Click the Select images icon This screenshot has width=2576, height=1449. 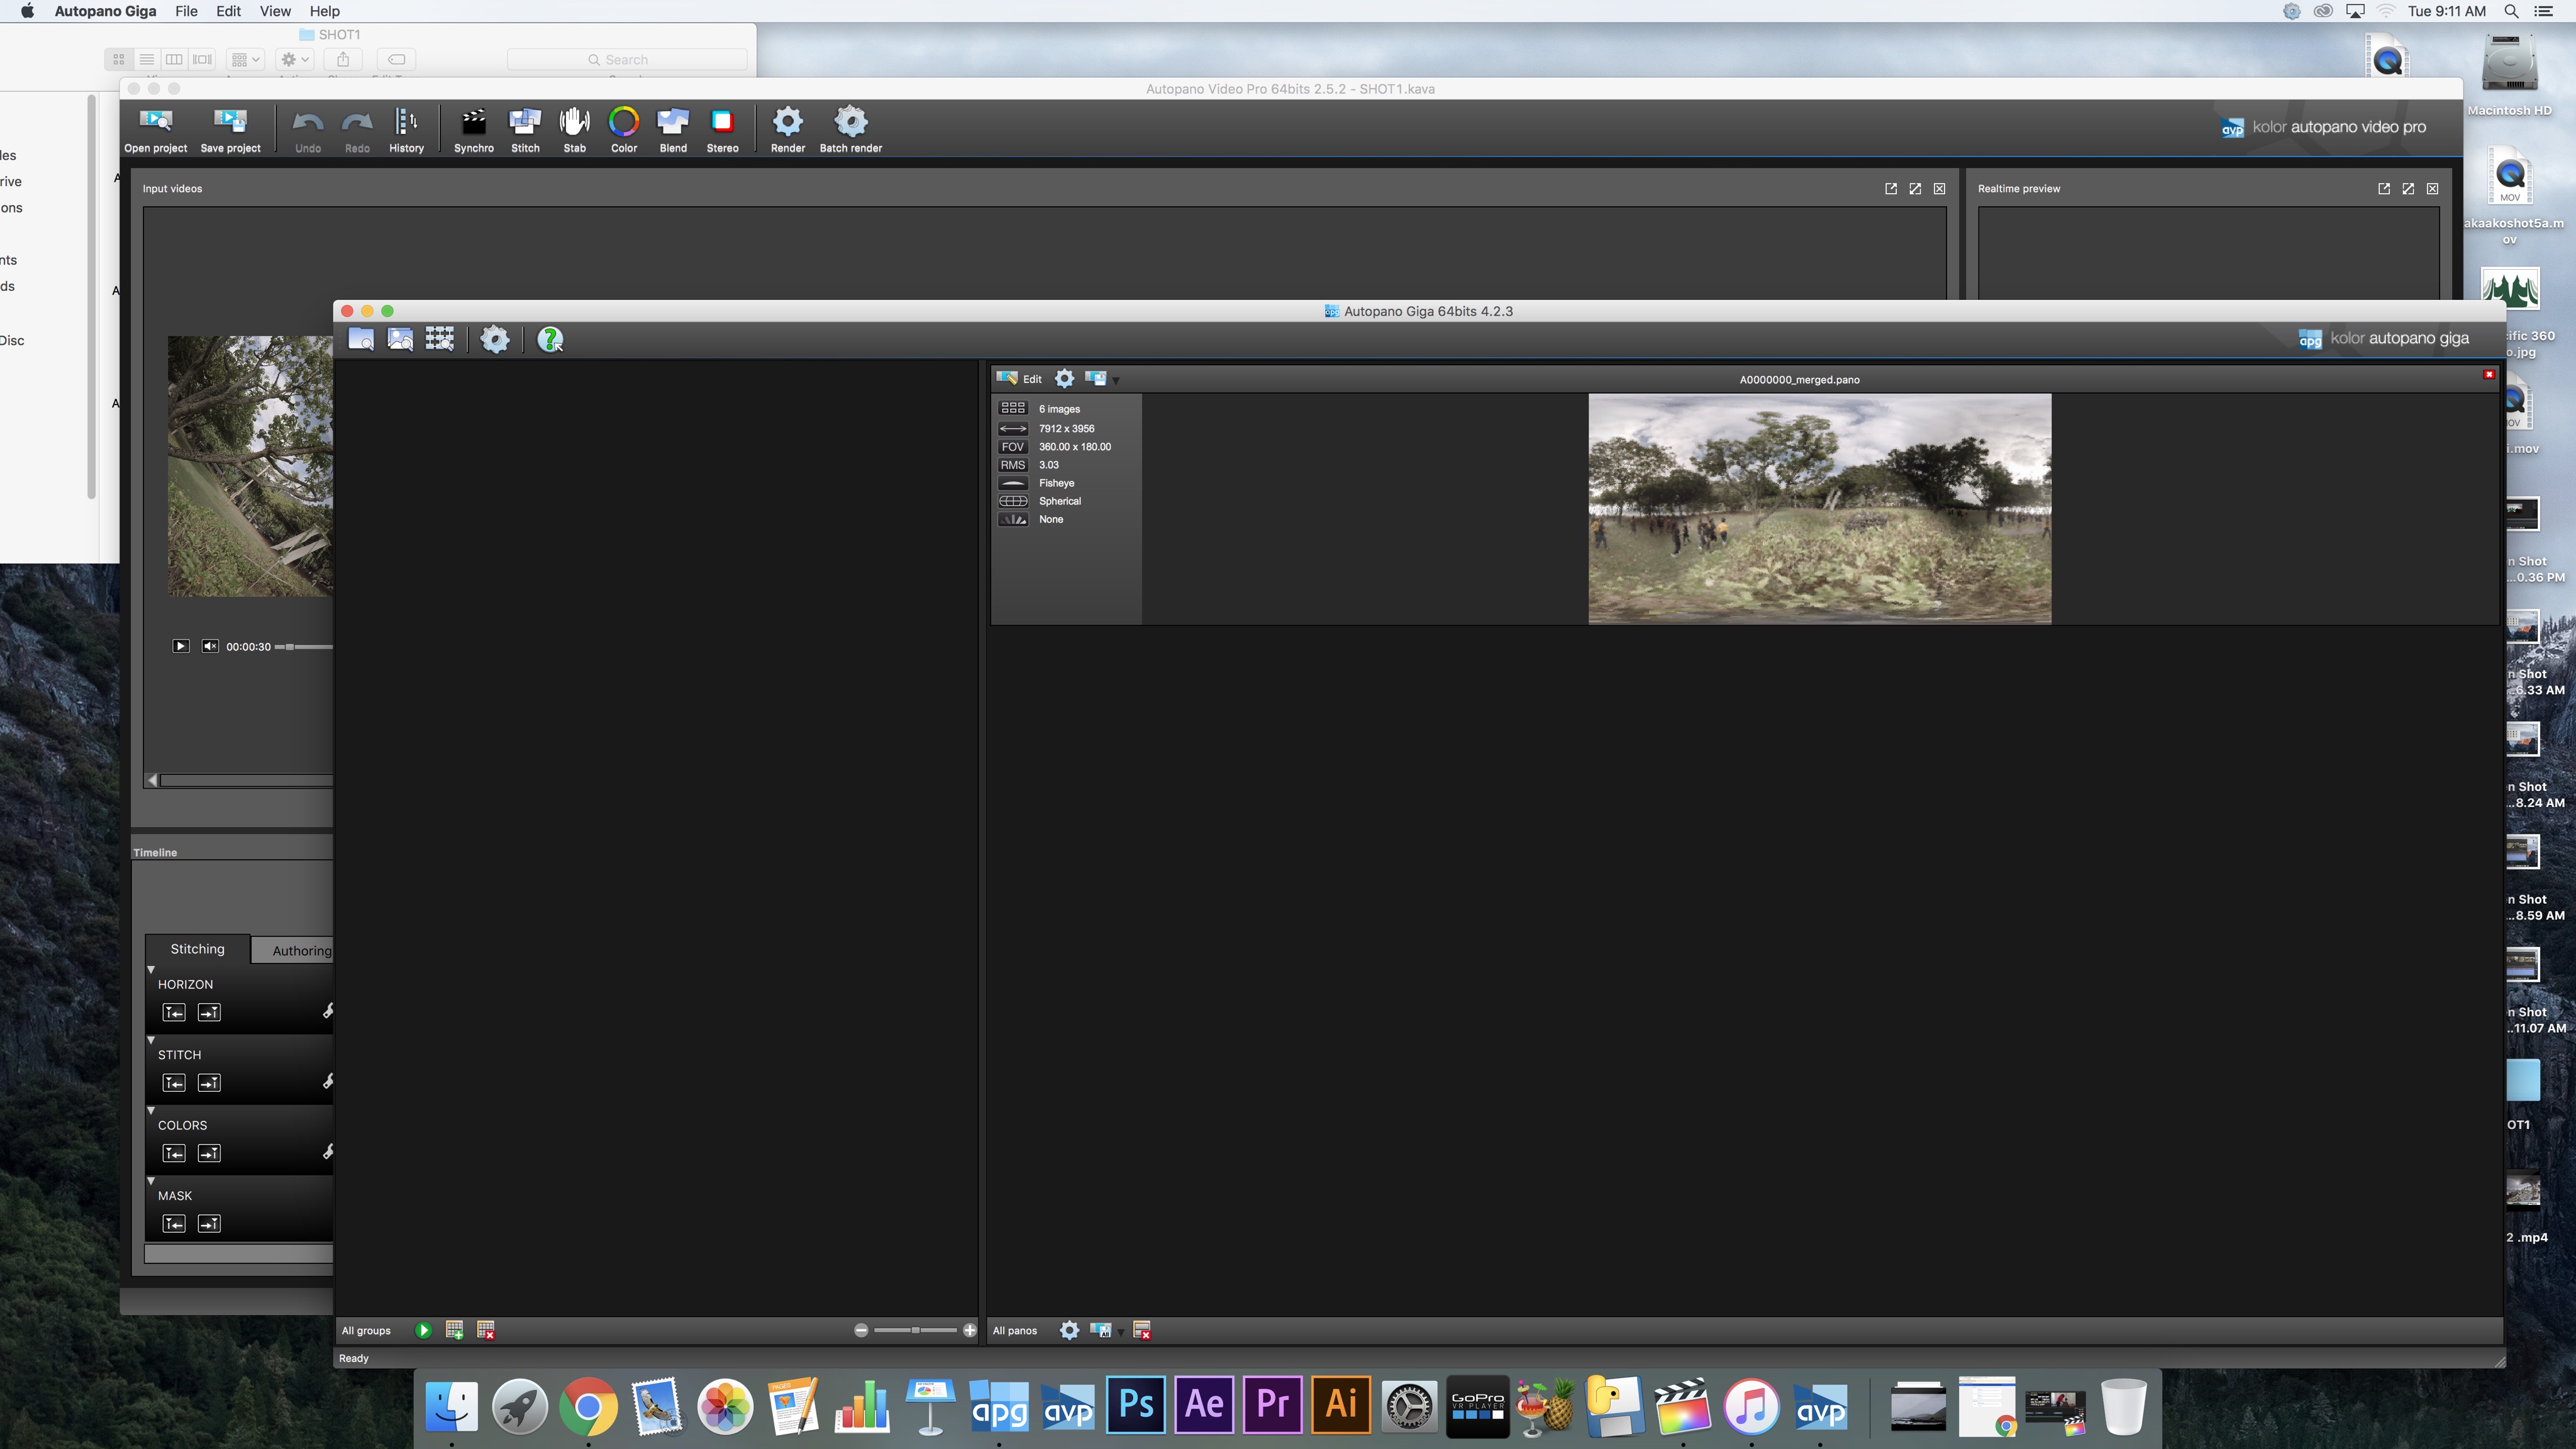tap(400, 339)
